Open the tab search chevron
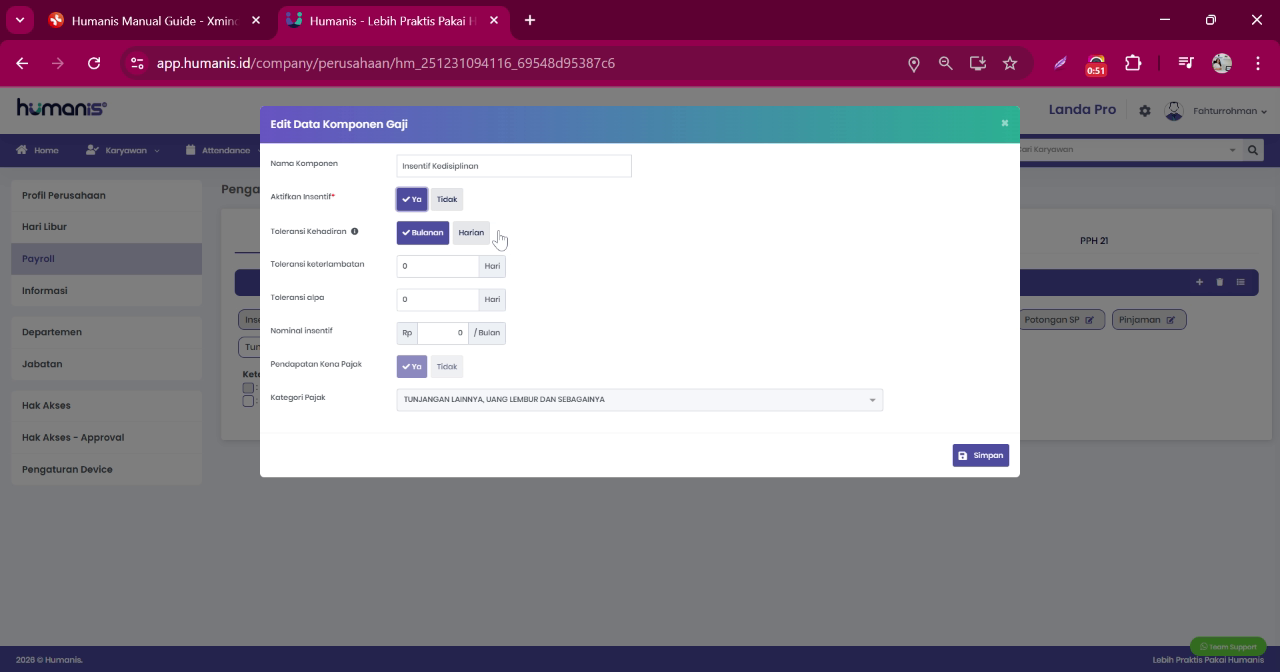 [x=19, y=20]
